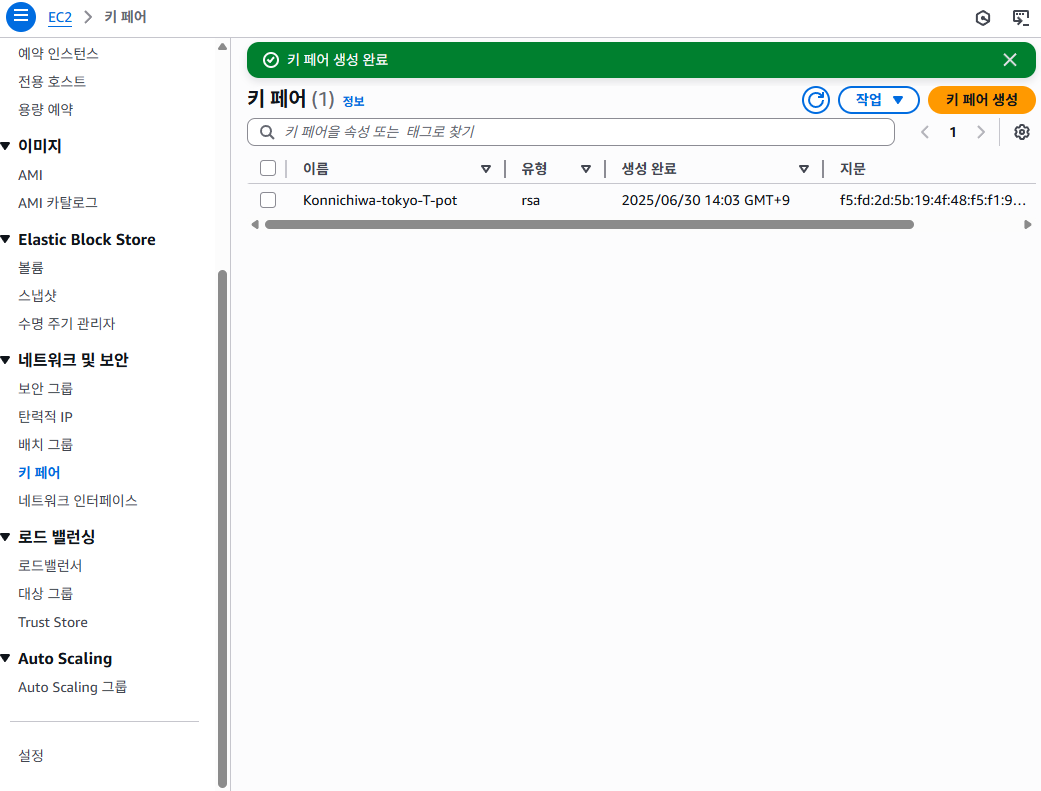1041x791 pixels.
Task: Click the fingerprint f5:fd:2d:5b cell
Action: 933,200
